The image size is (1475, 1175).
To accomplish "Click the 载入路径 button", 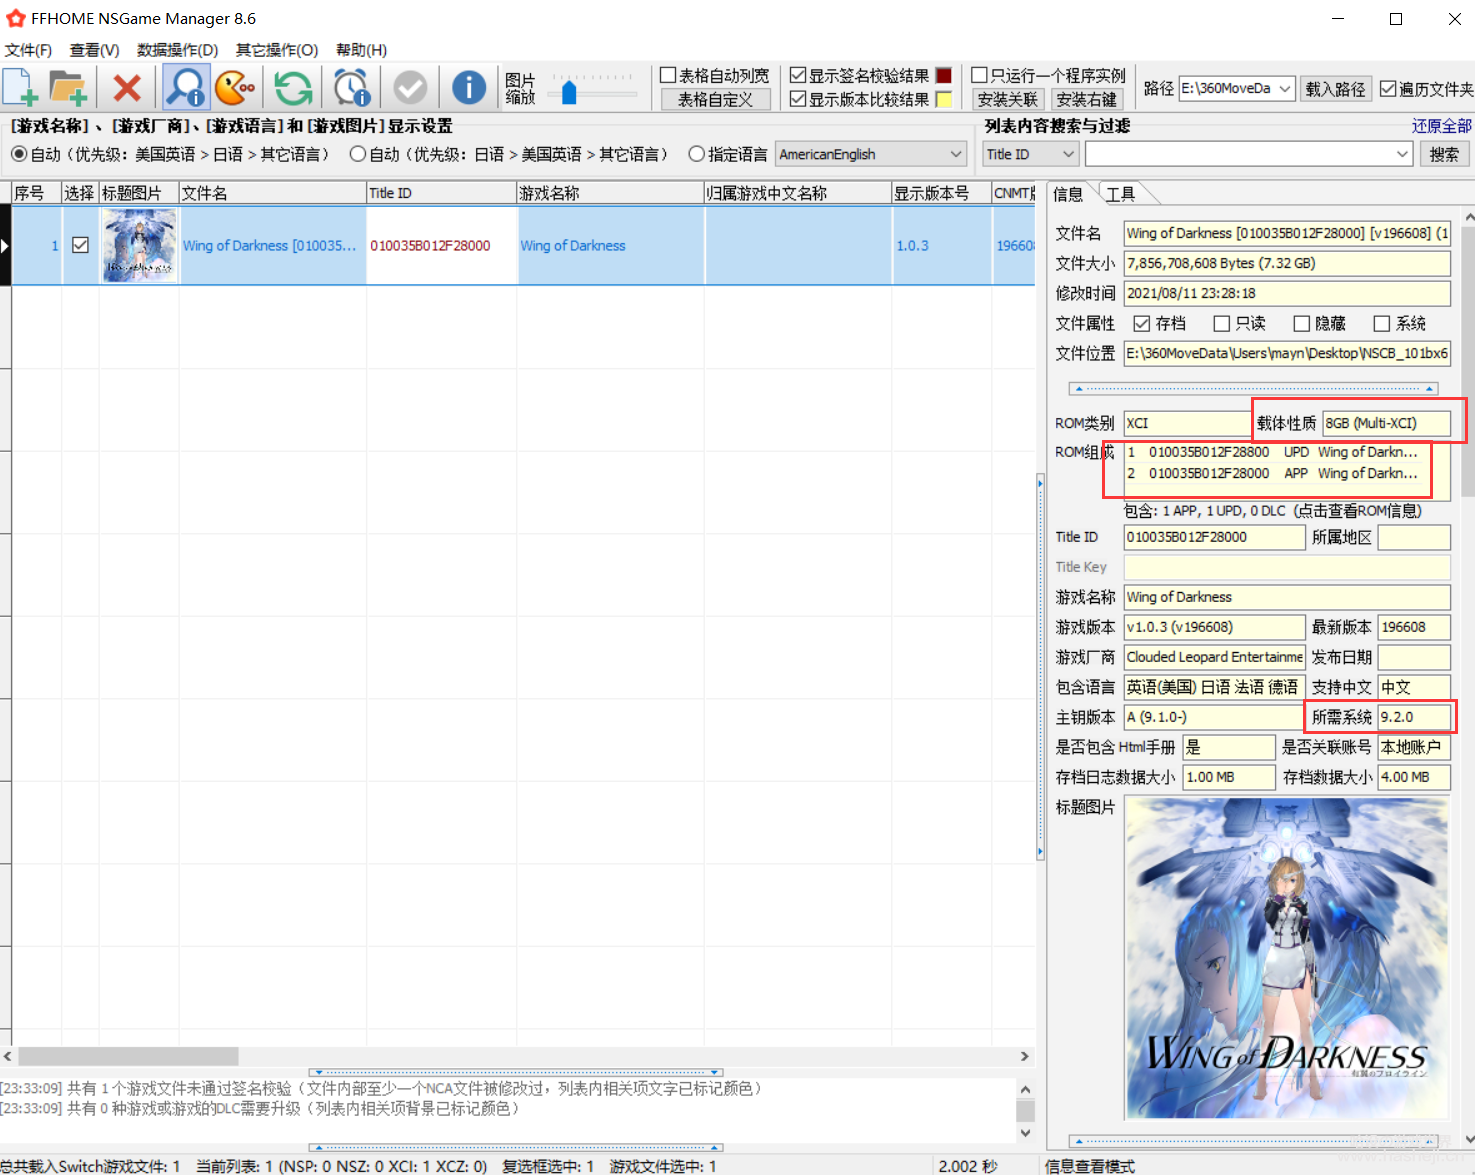I will tap(1335, 89).
